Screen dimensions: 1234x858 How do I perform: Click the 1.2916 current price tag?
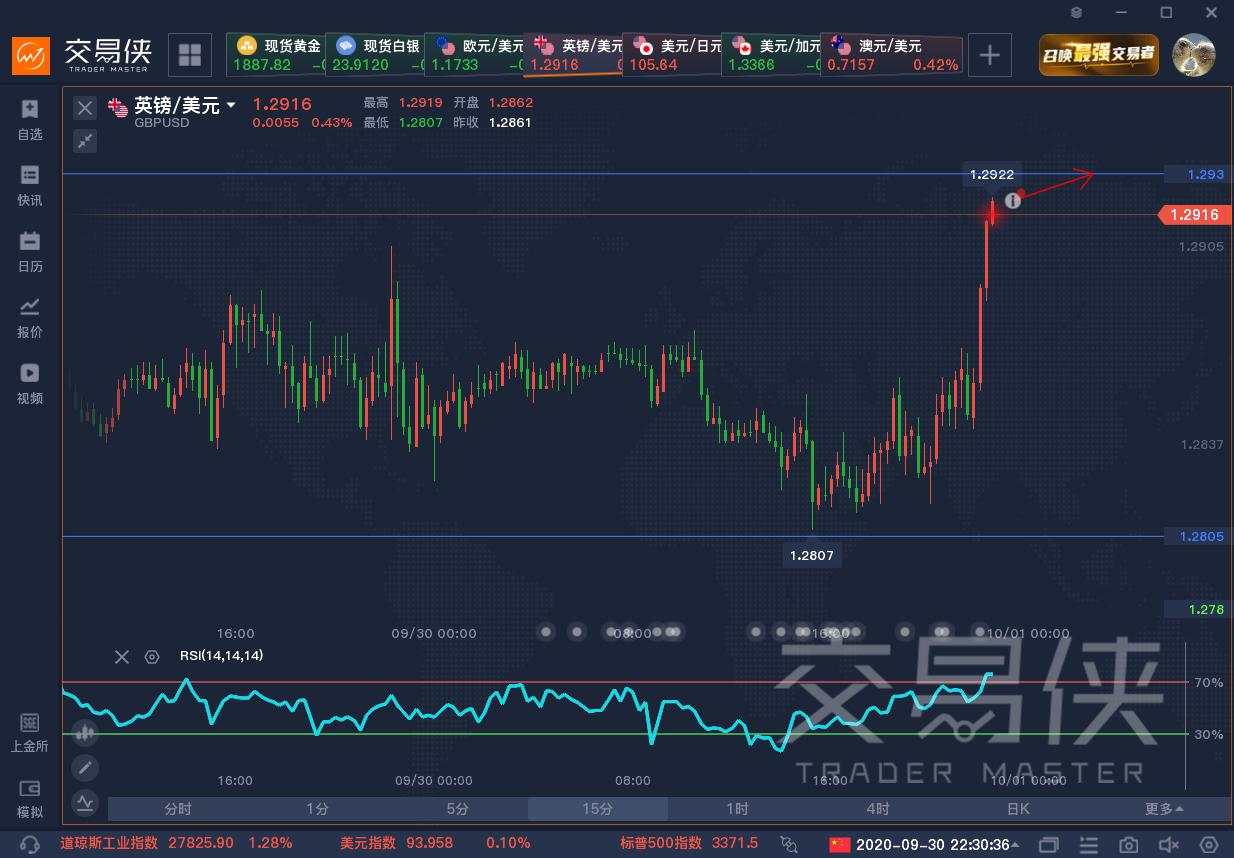coord(1194,214)
